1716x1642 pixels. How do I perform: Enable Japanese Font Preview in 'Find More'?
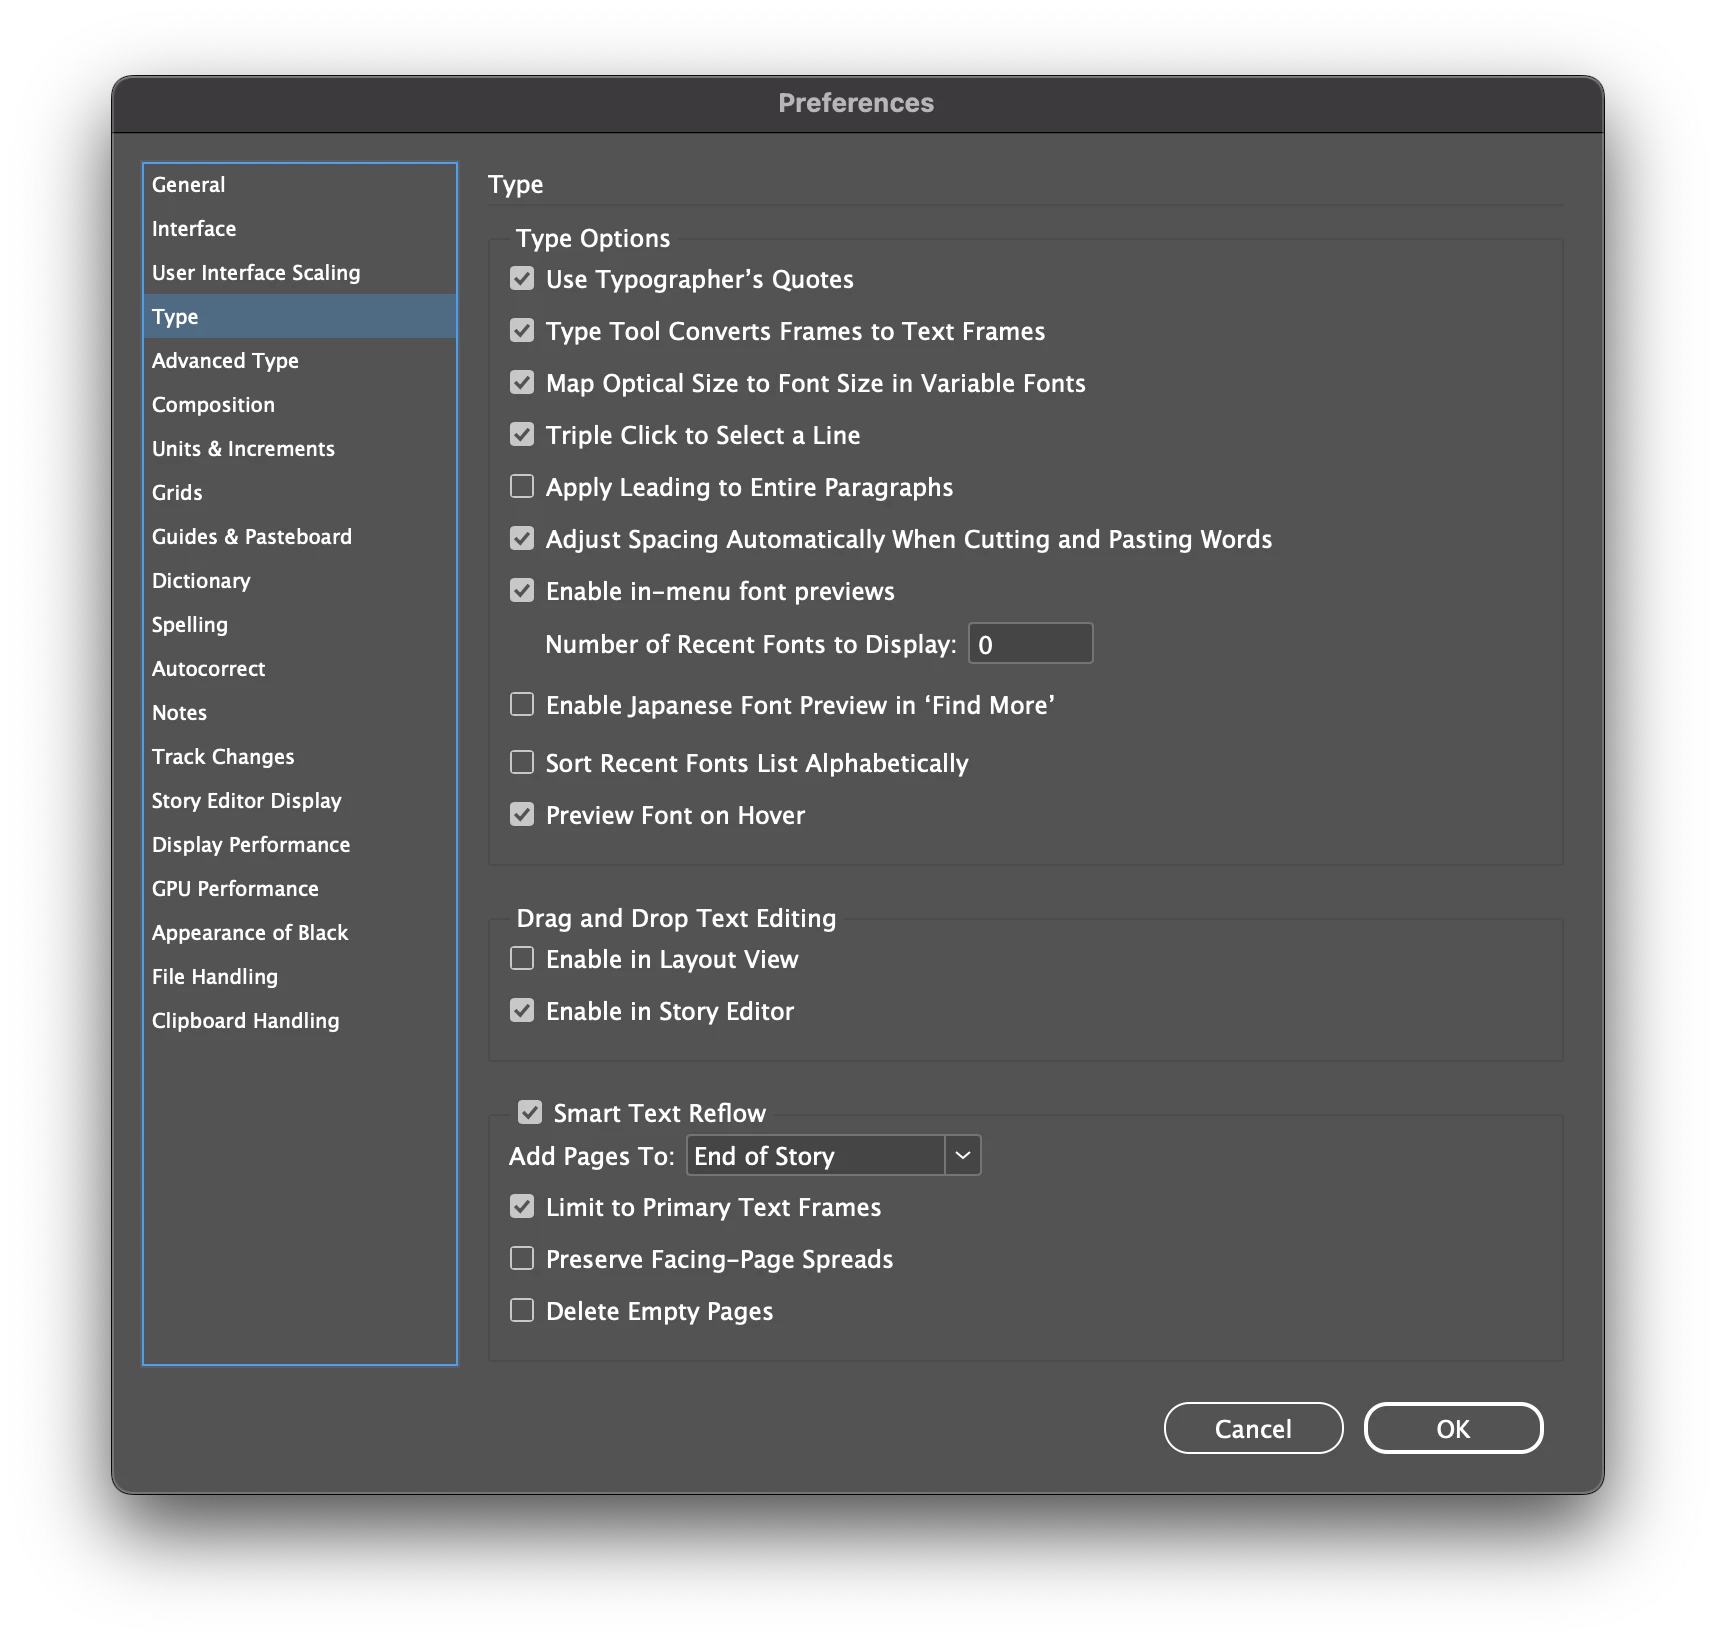522,705
